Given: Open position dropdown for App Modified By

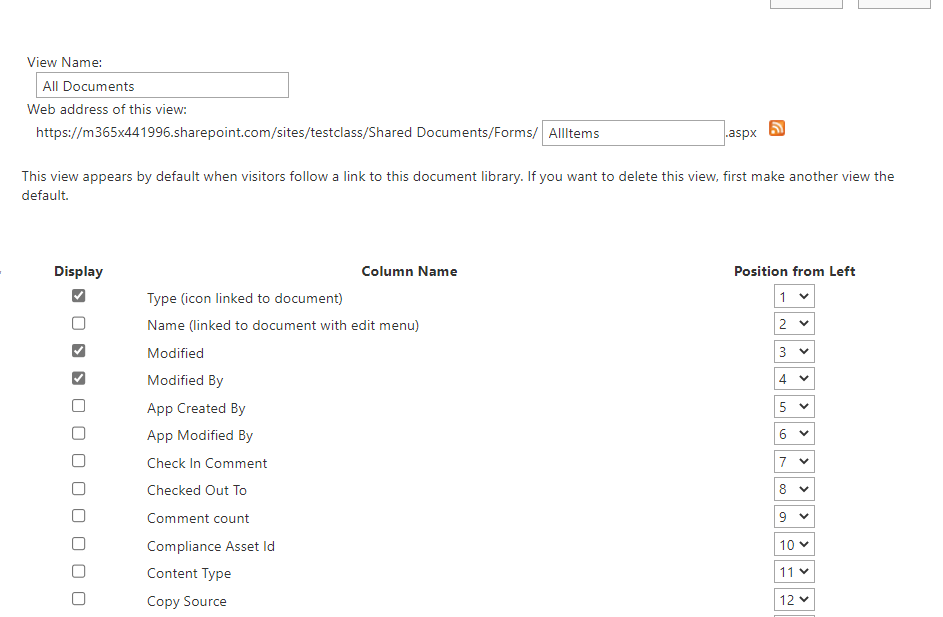Looking at the screenshot, I should (794, 434).
